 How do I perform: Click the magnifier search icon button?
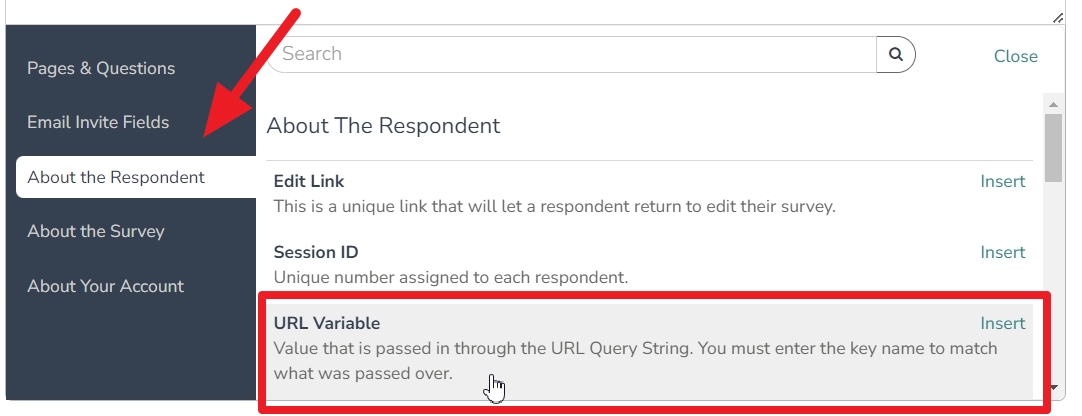(895, 54)
